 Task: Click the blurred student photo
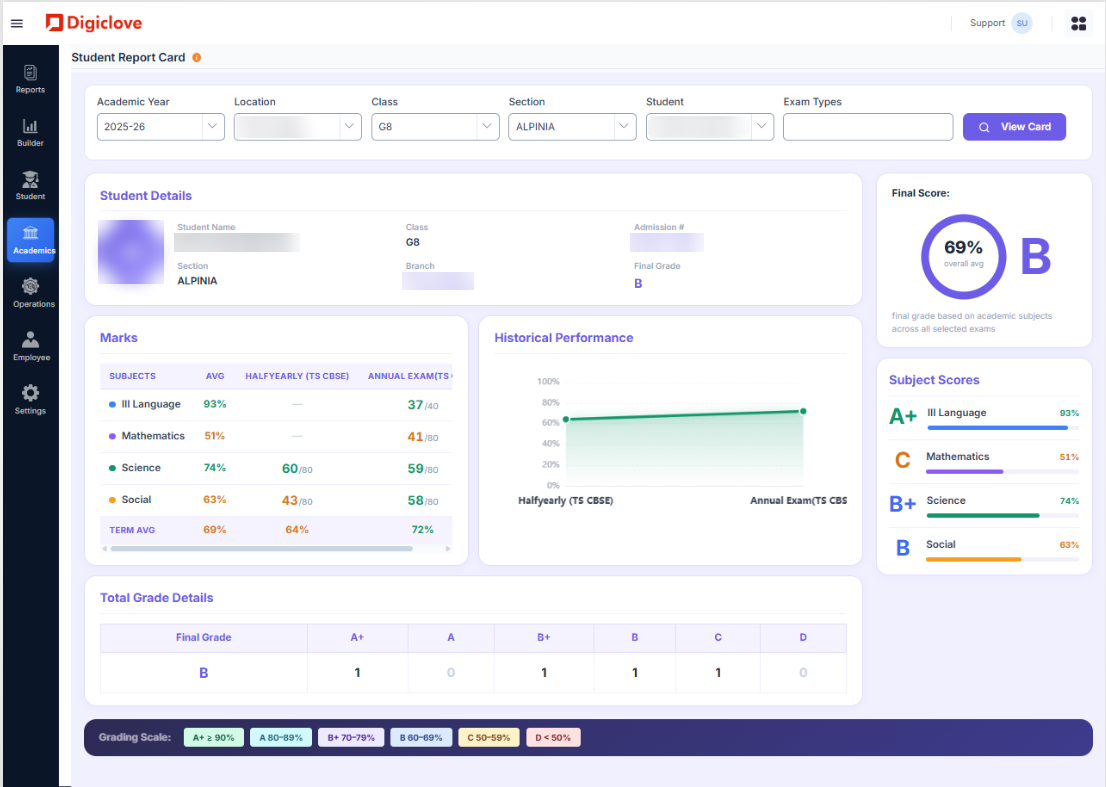(x=131, y=252)
